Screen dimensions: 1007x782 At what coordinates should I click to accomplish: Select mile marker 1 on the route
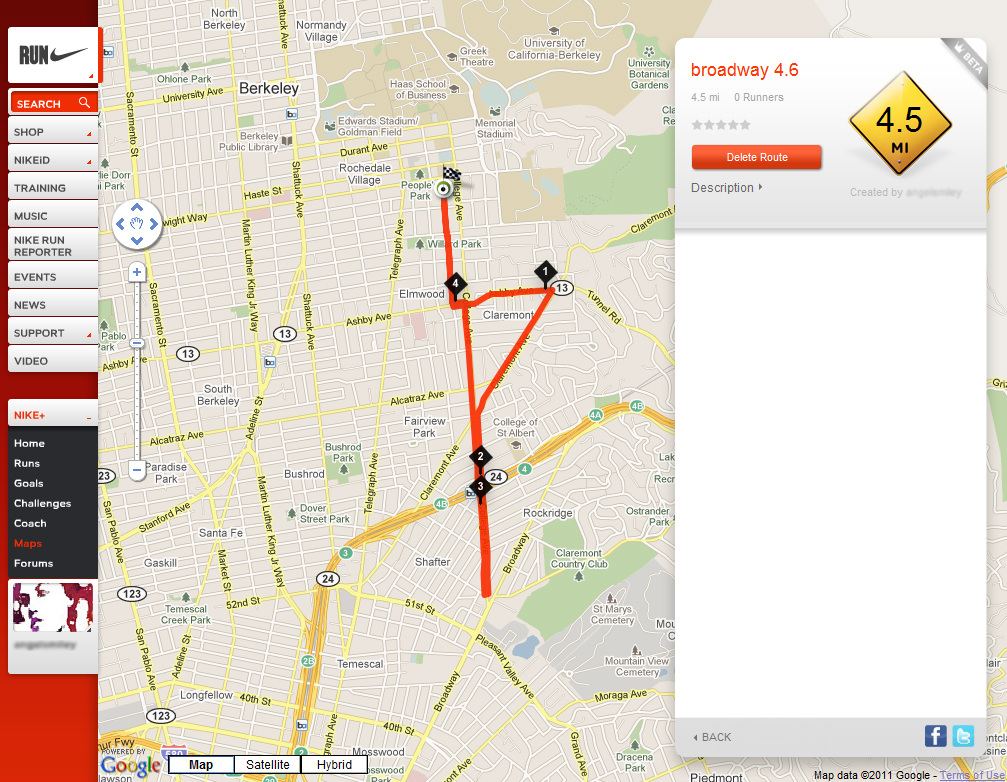[x=545, y=272]
